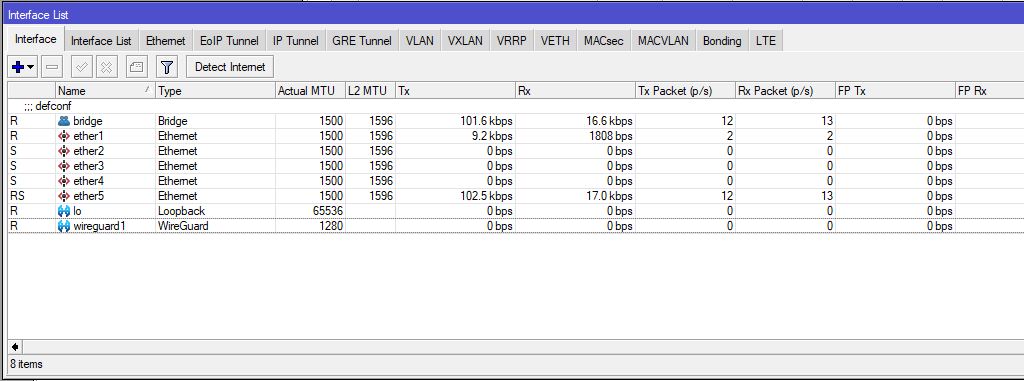
Task: Select the ether5 row name
Action: point(88,196)
